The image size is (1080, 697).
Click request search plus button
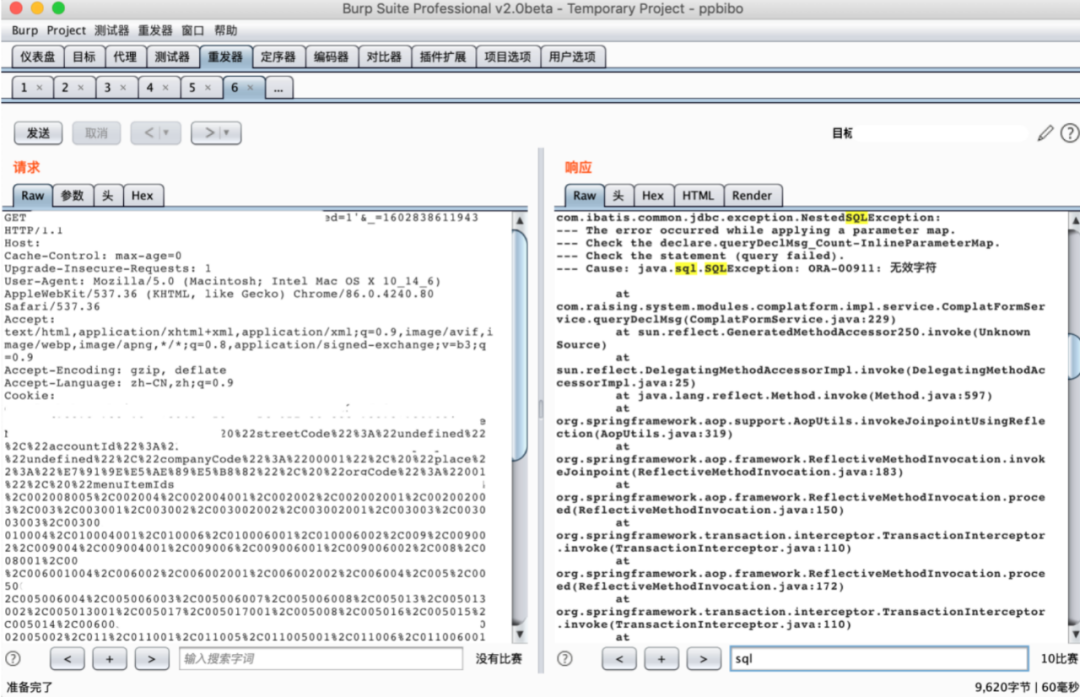[110, 659]
